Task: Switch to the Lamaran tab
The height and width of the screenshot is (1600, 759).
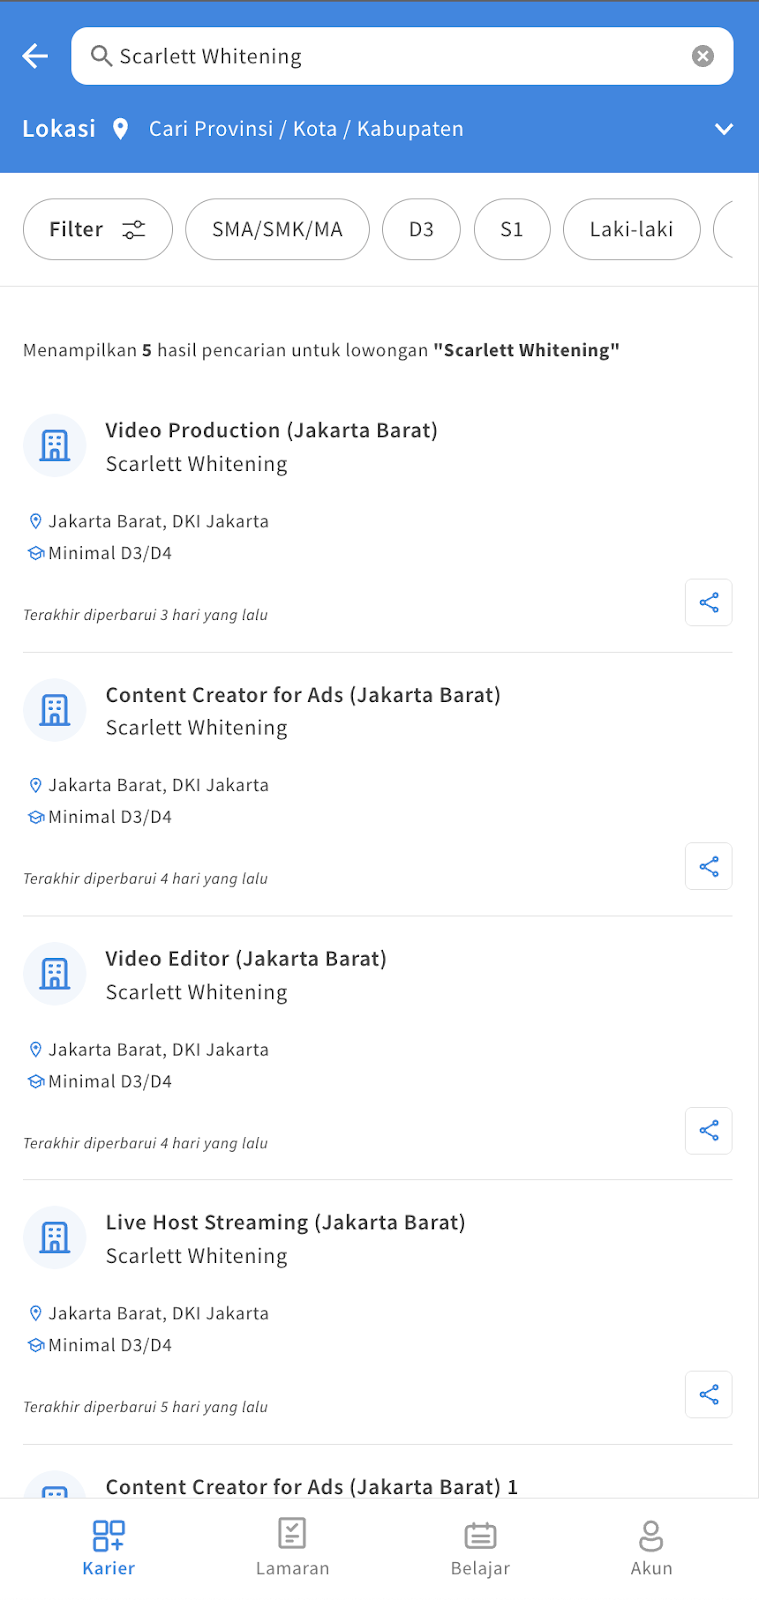Action: pos(292,1547)
